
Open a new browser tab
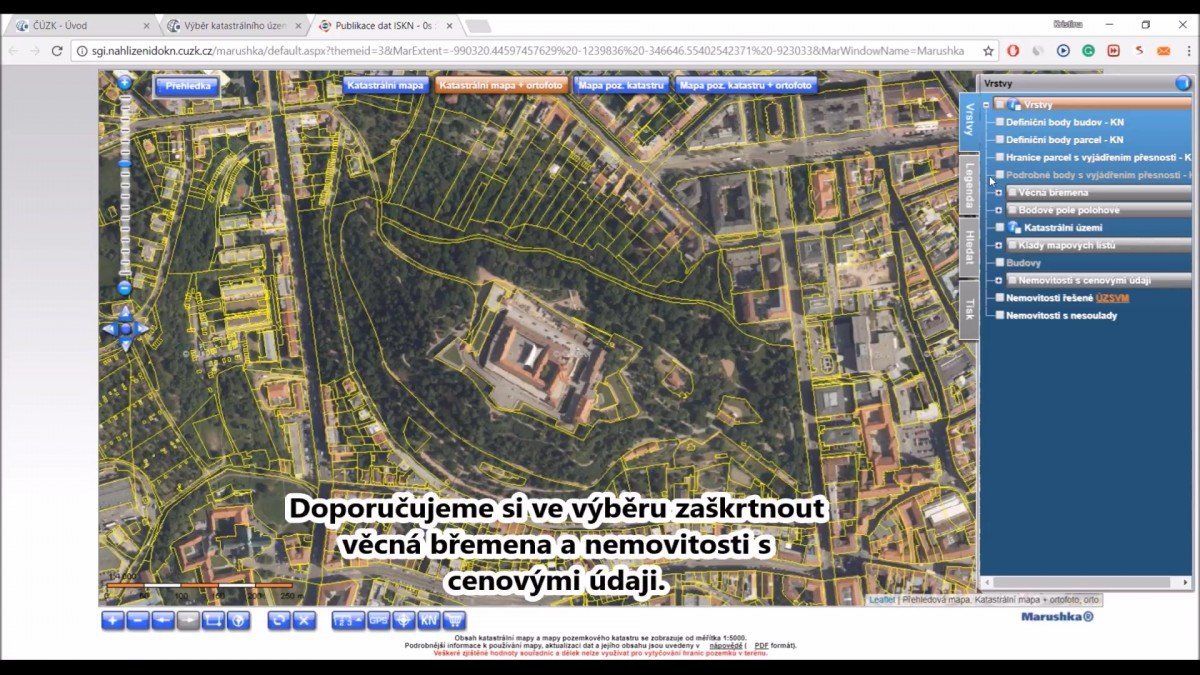478,25
